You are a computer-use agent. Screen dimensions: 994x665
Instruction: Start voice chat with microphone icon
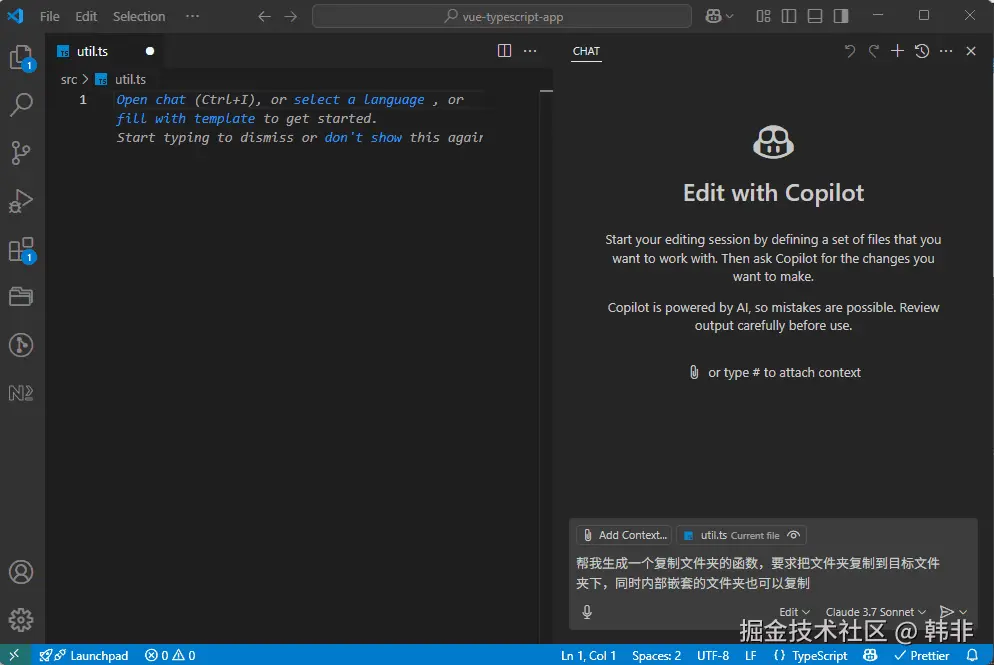coord(587,612)
